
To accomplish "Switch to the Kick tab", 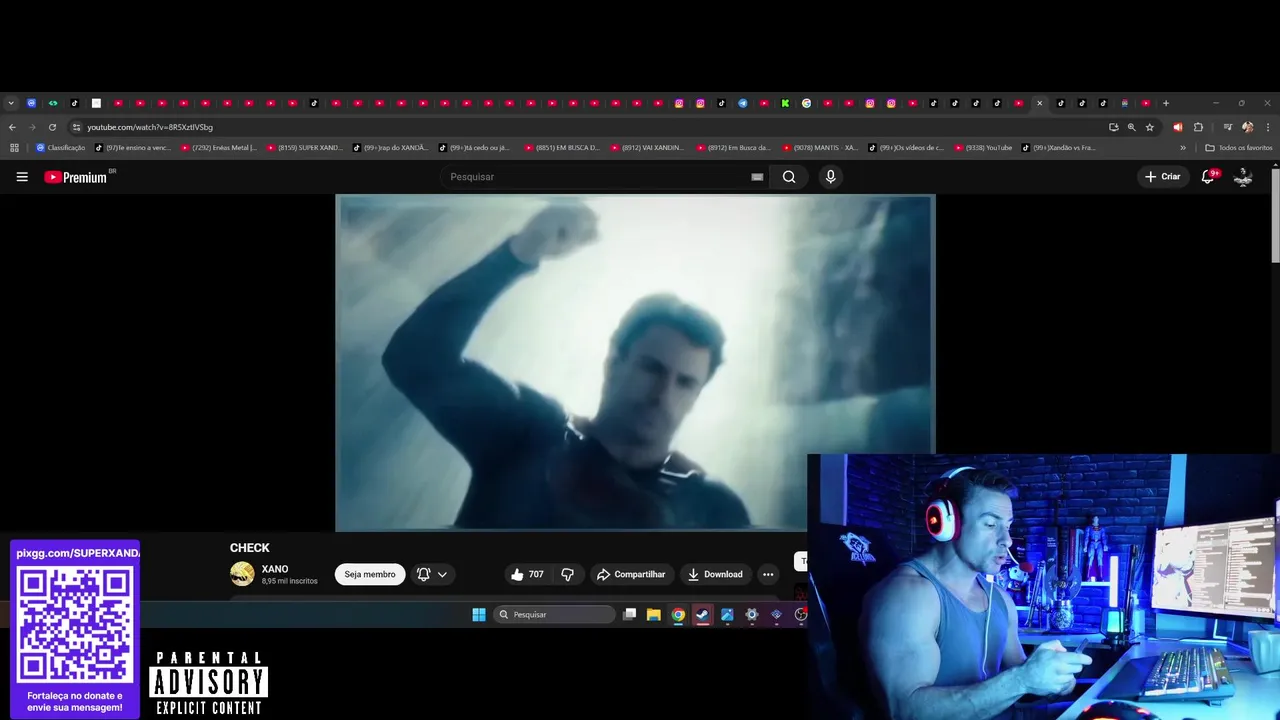I will [785, 103].
